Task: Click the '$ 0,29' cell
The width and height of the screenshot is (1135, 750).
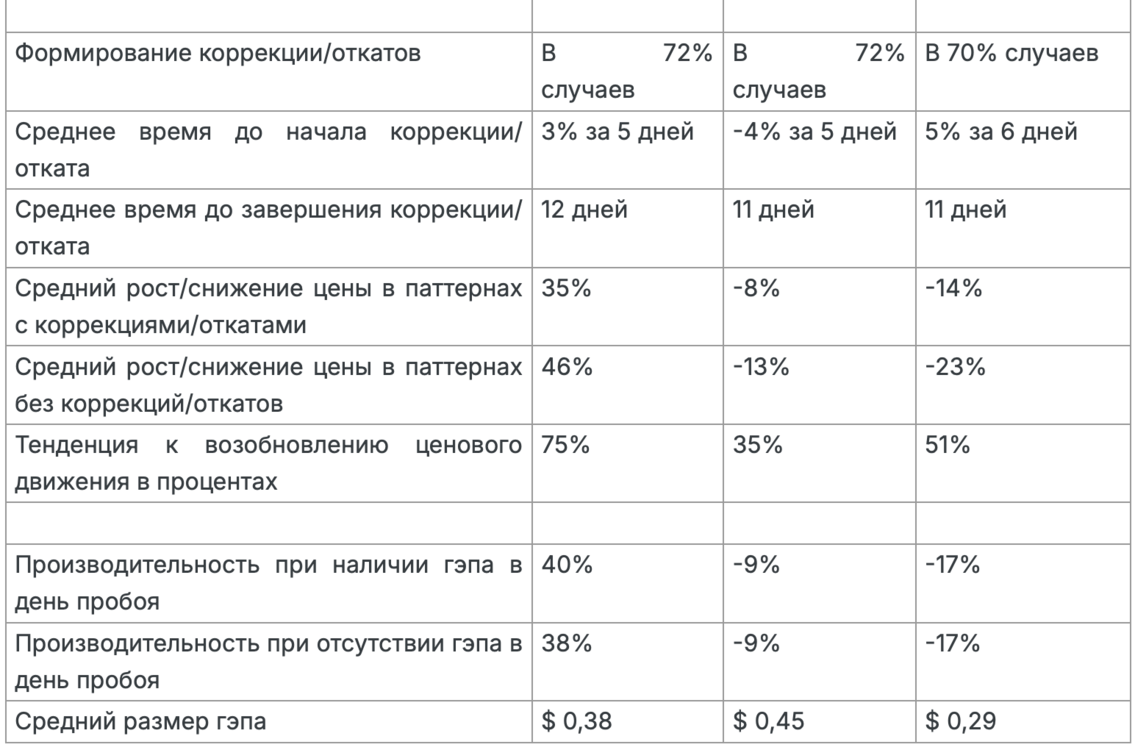Action: pyautogui.click(x=961, y=721)
